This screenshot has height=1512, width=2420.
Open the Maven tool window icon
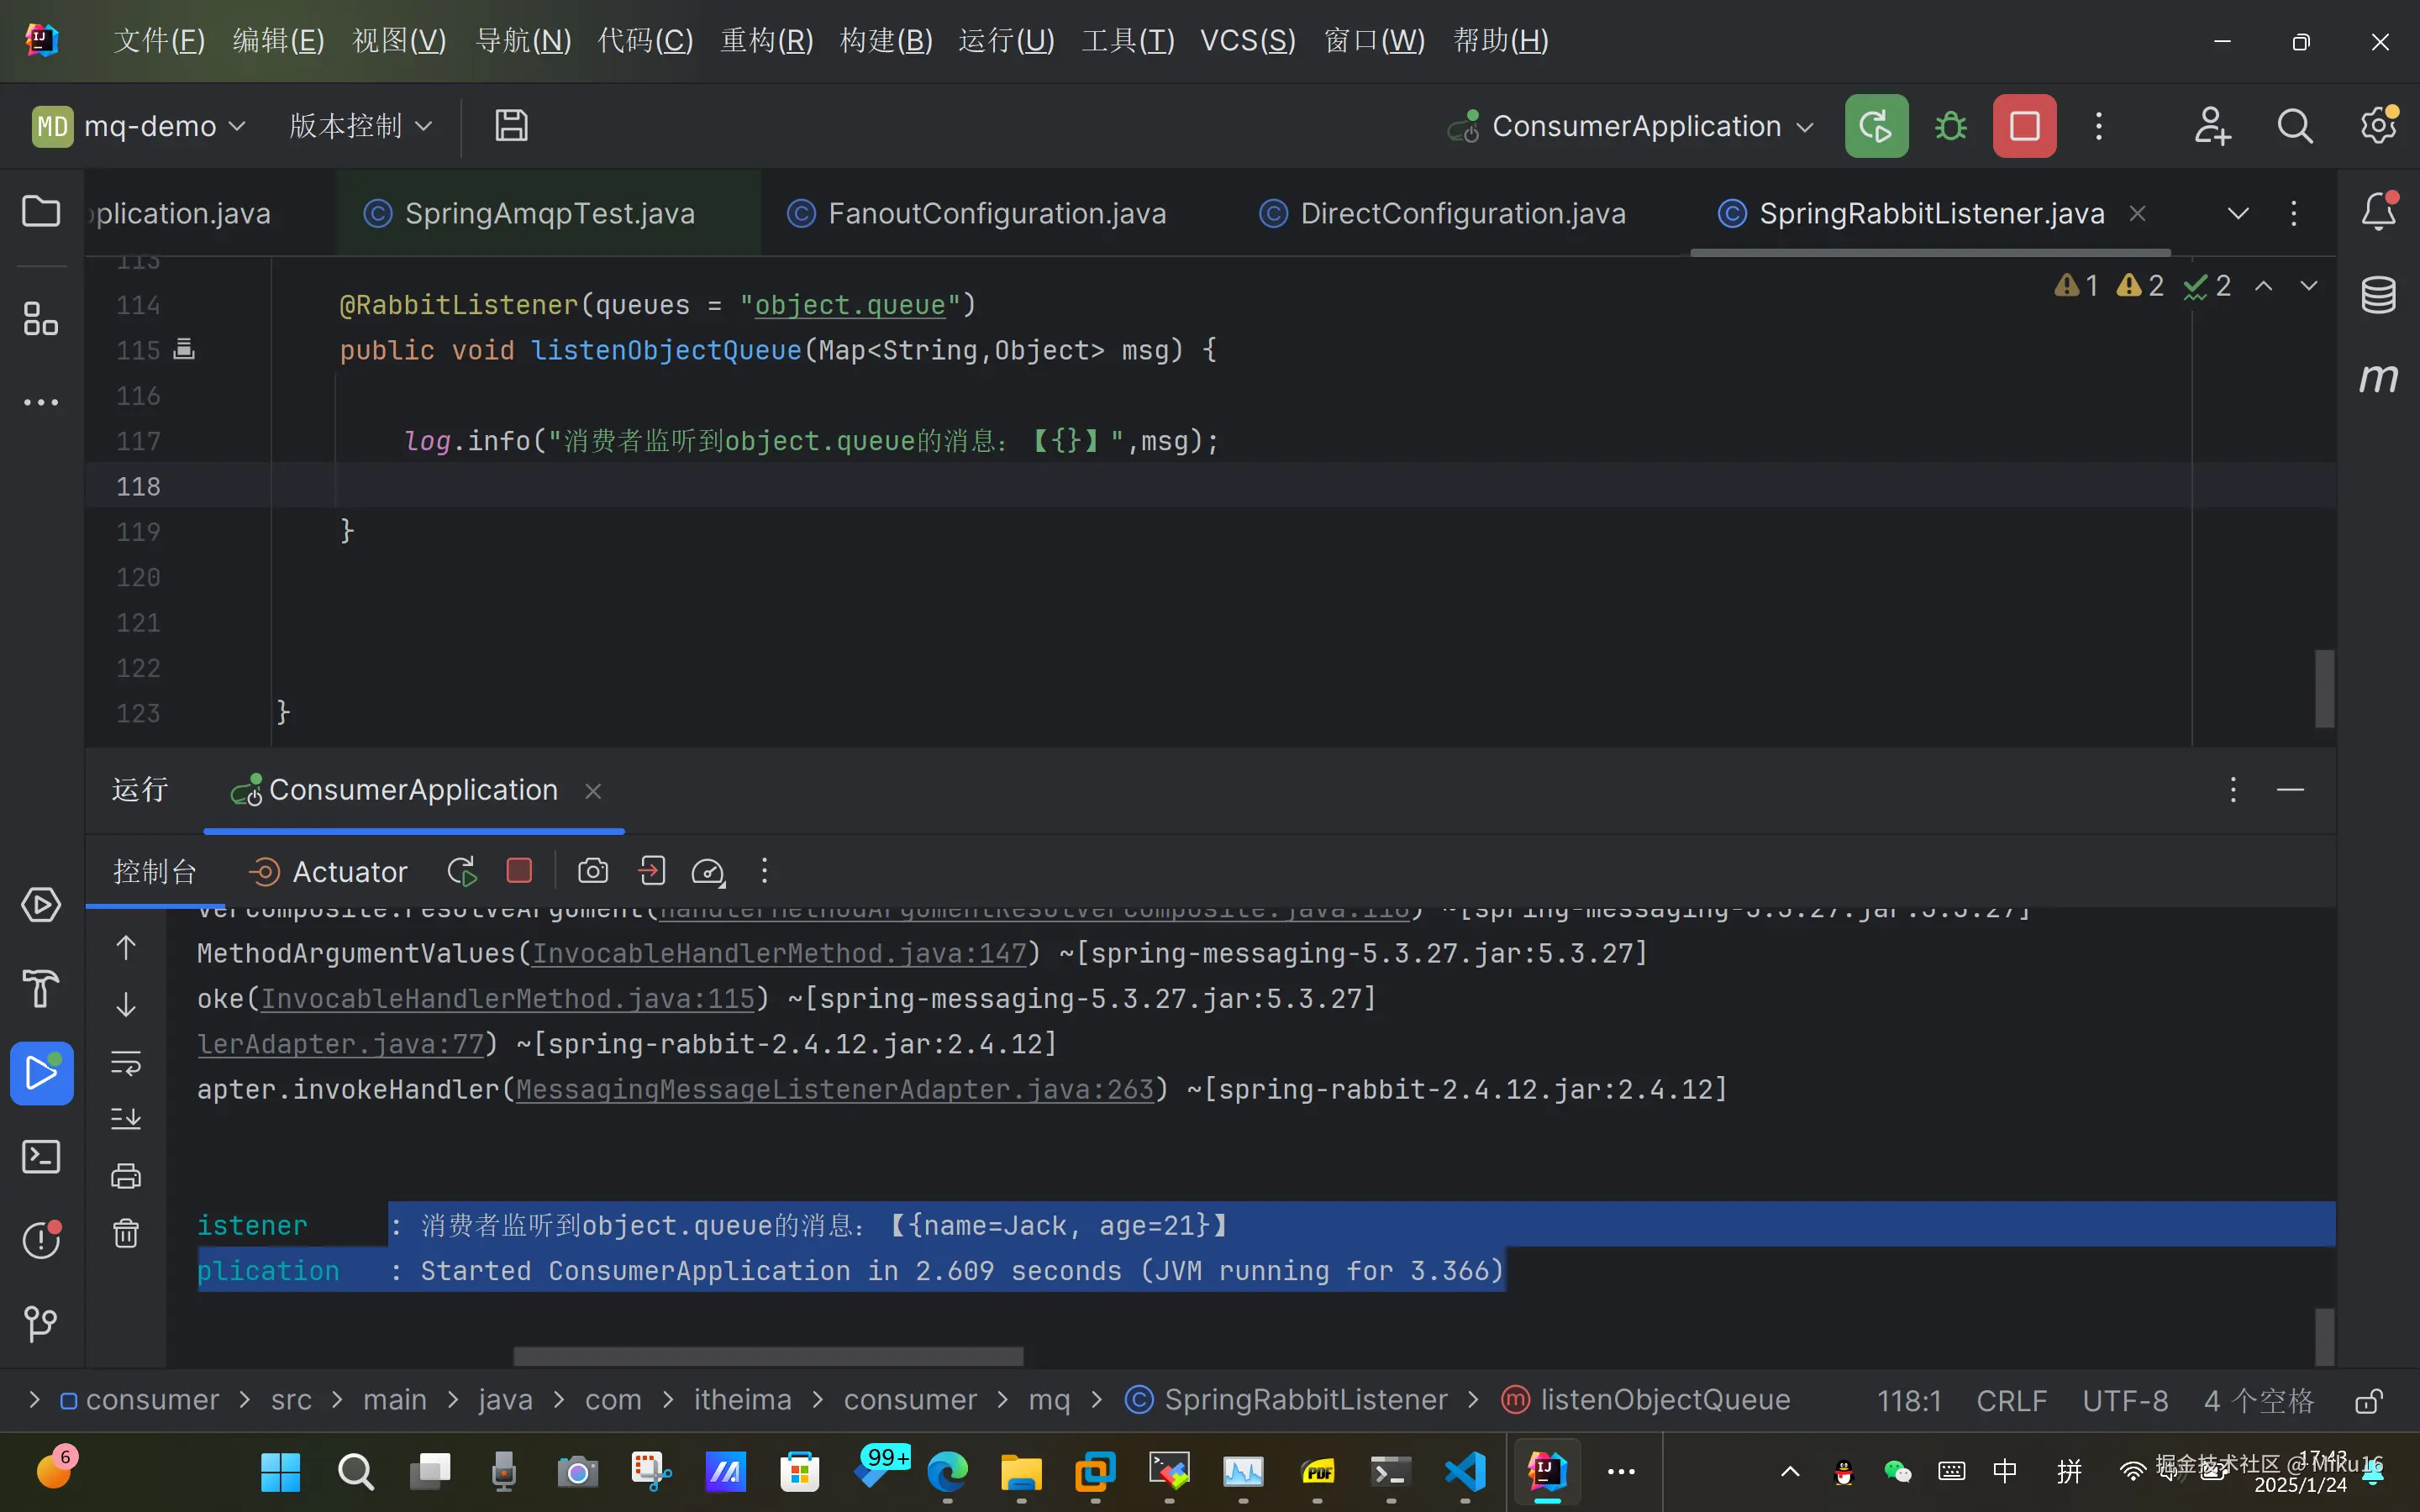(2378, 378)
